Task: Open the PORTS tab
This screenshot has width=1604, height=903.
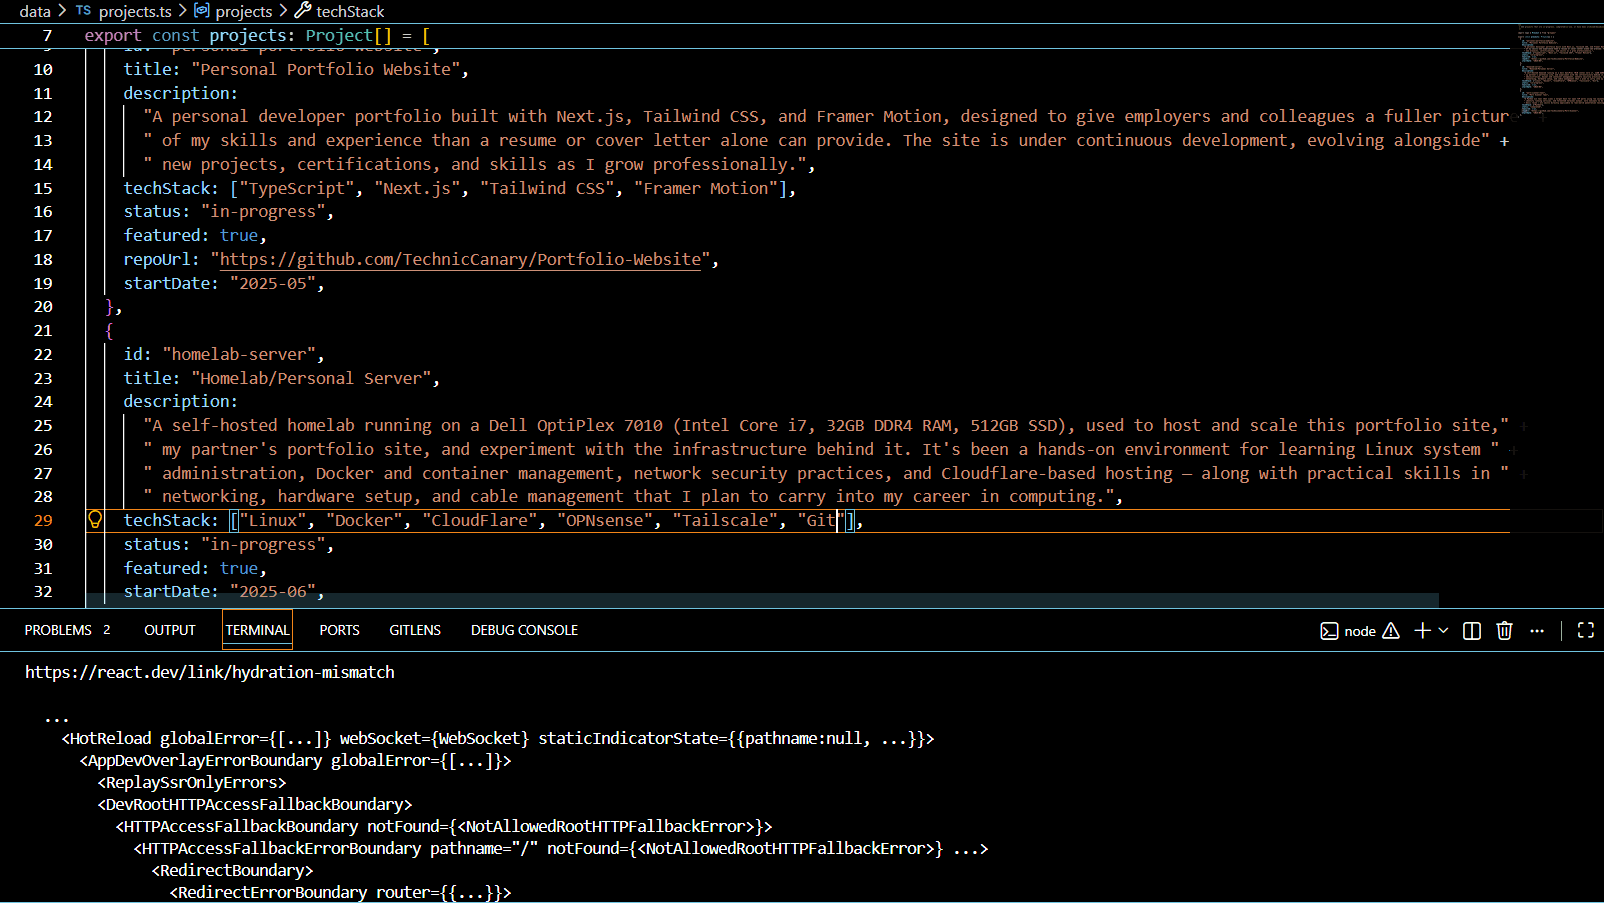Action: tap(339, 630)
